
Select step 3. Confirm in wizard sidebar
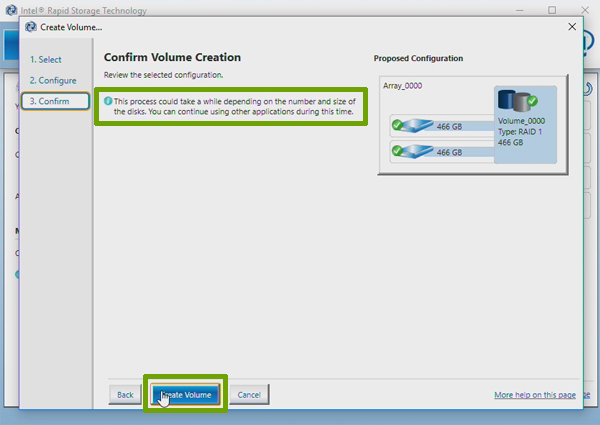(x=55, y=101)
